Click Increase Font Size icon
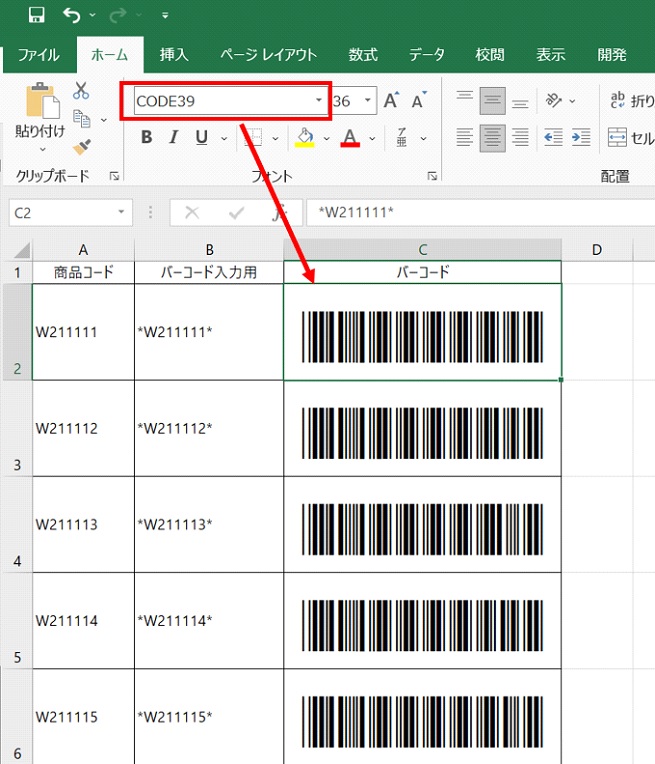The image size is (655, 764). [x=391, y=101]
